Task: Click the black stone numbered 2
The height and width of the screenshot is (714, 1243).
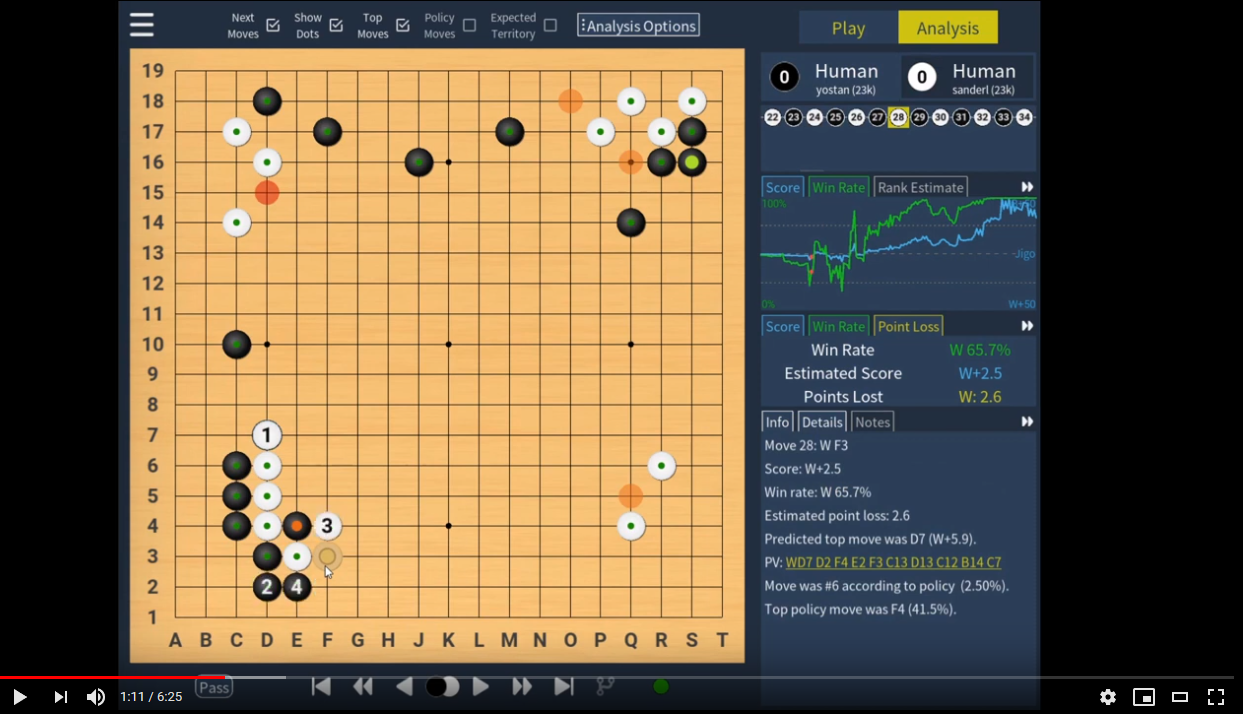Action: coord(267,587)
